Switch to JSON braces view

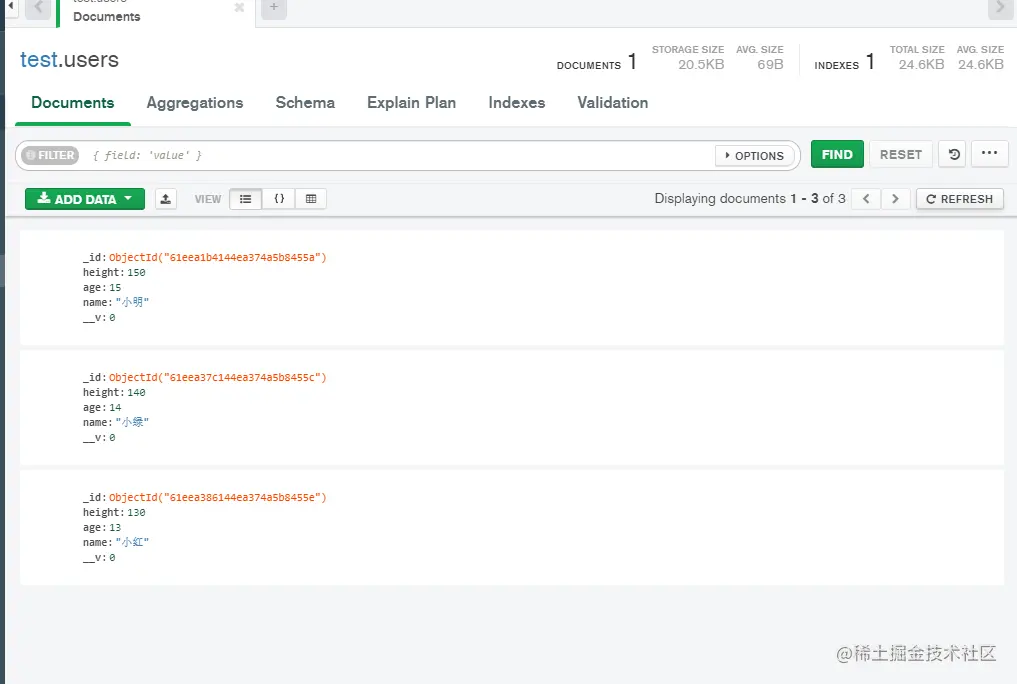279,199
